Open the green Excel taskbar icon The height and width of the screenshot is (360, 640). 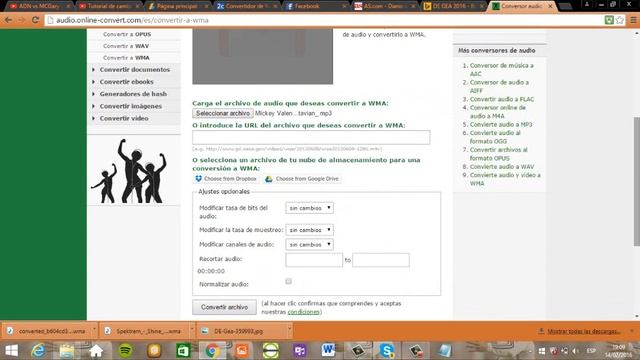tap(183, 350)
